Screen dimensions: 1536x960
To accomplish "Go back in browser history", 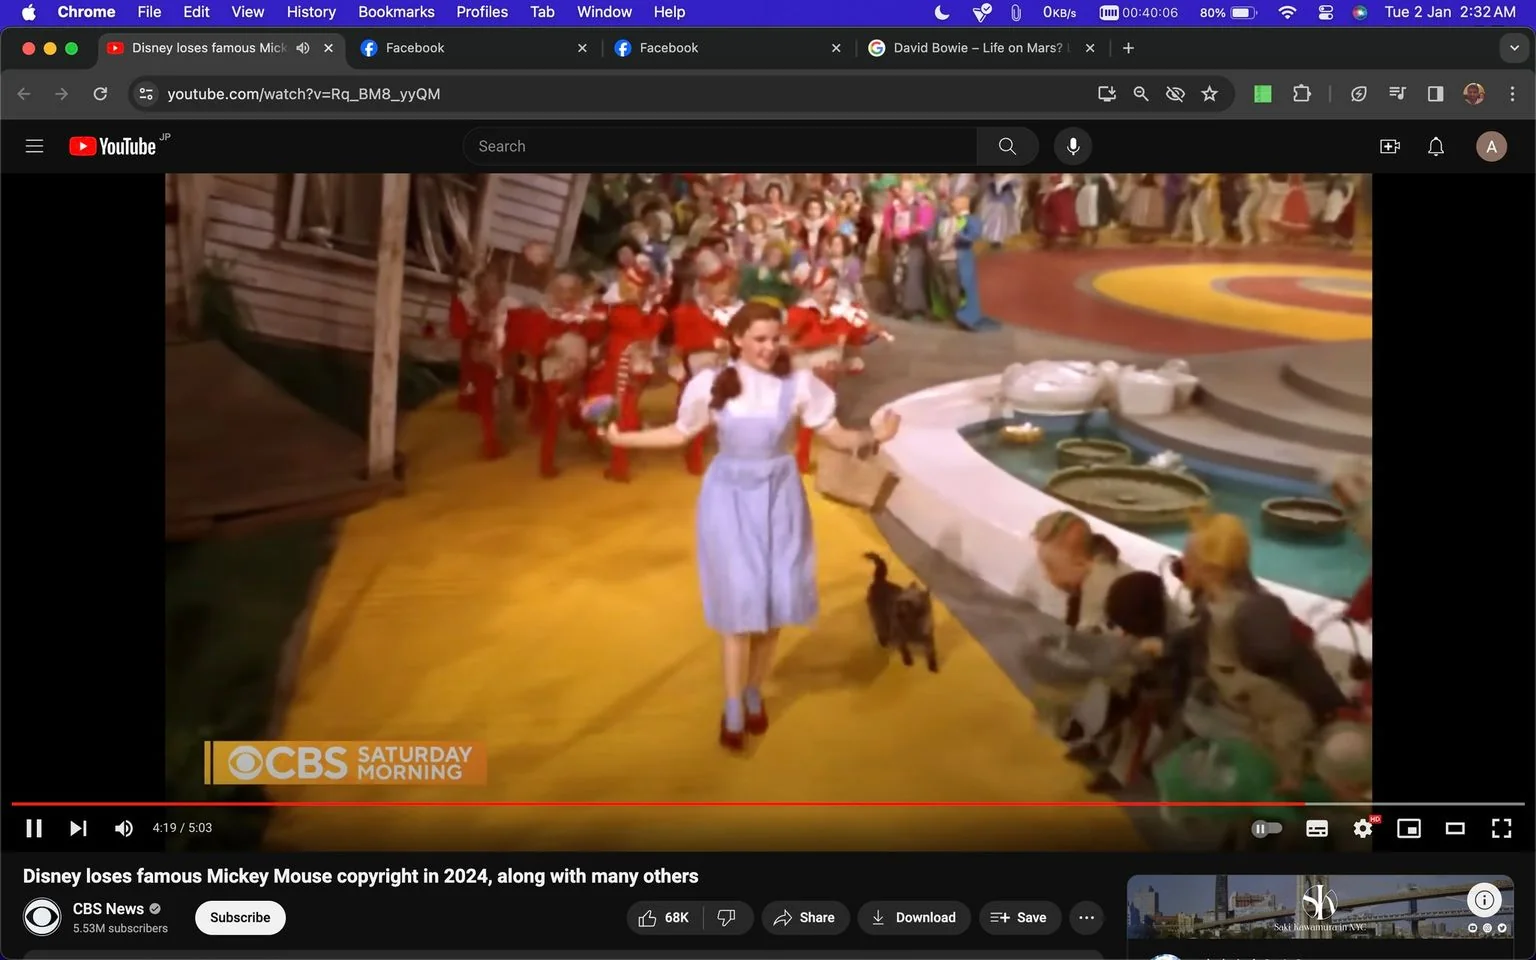I will tap(24, 94).
